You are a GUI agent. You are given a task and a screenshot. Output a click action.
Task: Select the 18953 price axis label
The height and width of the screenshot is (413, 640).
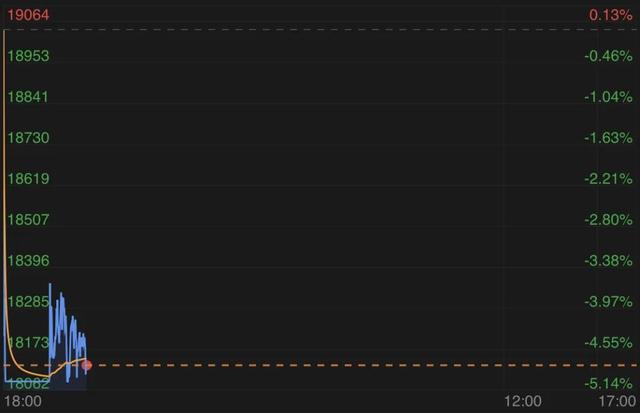(x=28, y=56)
